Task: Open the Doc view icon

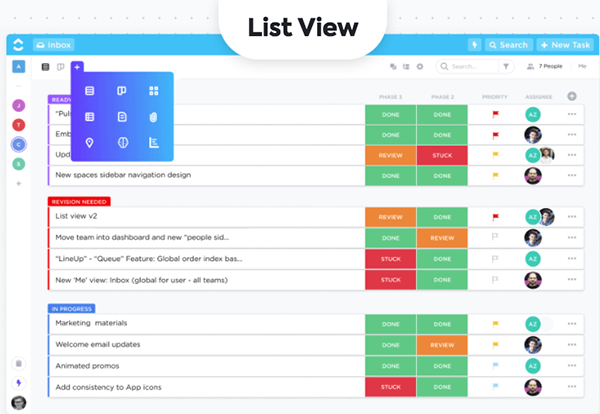Action: (x=122, y=117)
